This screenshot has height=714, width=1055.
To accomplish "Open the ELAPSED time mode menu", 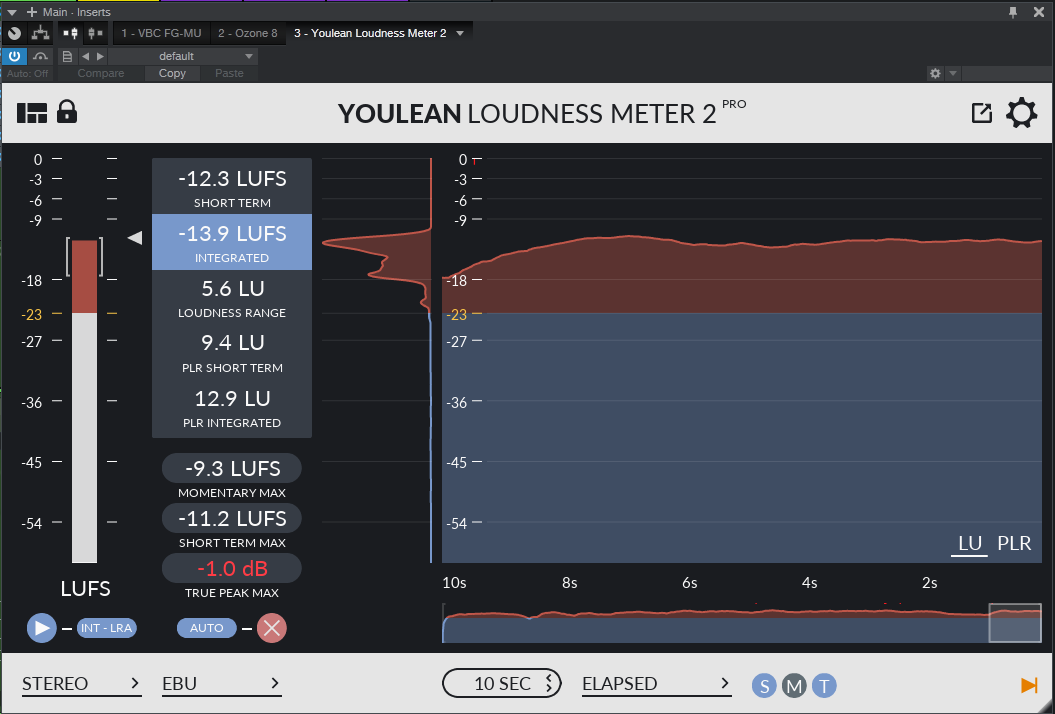I will (657, 684).
